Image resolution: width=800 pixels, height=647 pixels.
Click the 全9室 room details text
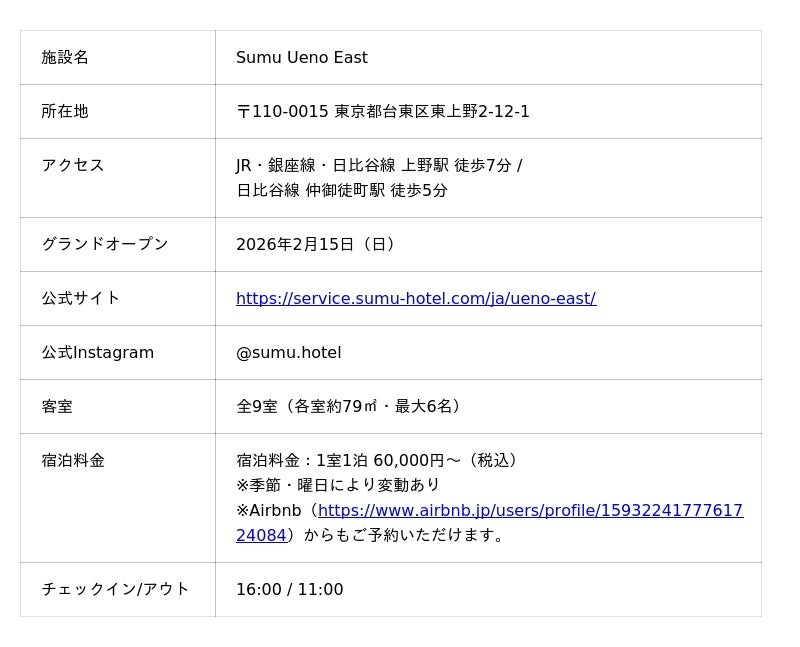pos(350,407)
